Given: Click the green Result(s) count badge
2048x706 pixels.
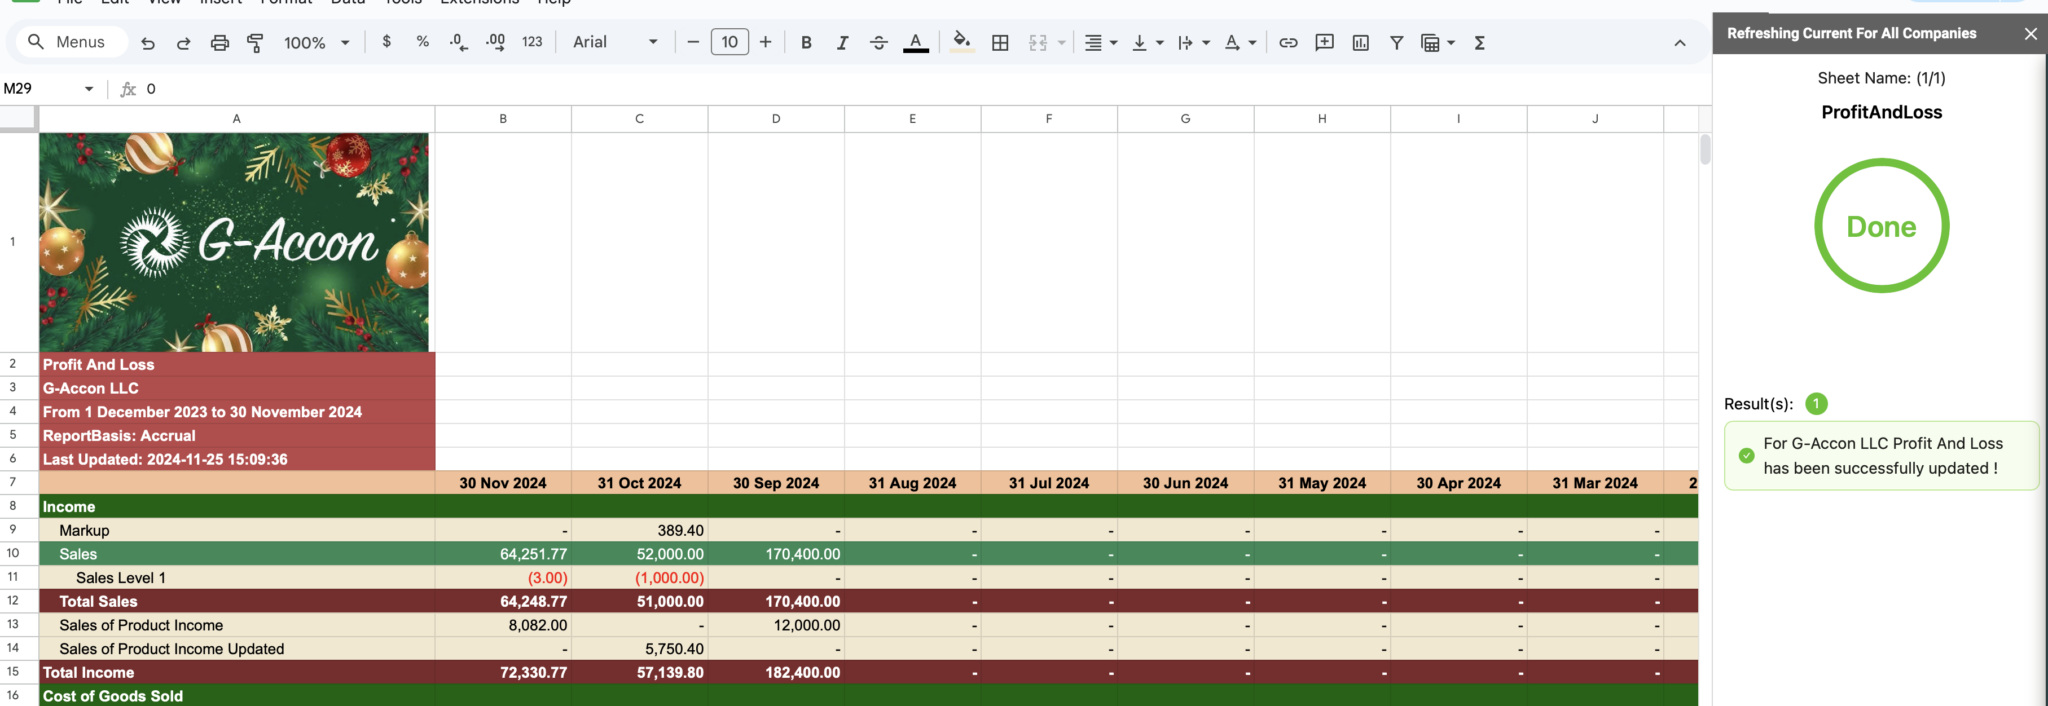Looking at the screenshot, I should pos(1816,404).
